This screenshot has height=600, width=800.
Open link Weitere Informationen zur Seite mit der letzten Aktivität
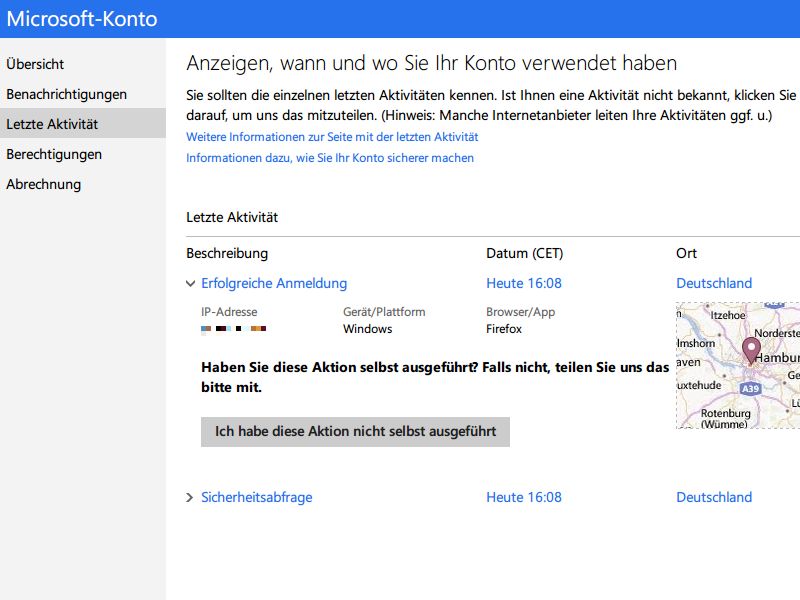tap(332, 137)
